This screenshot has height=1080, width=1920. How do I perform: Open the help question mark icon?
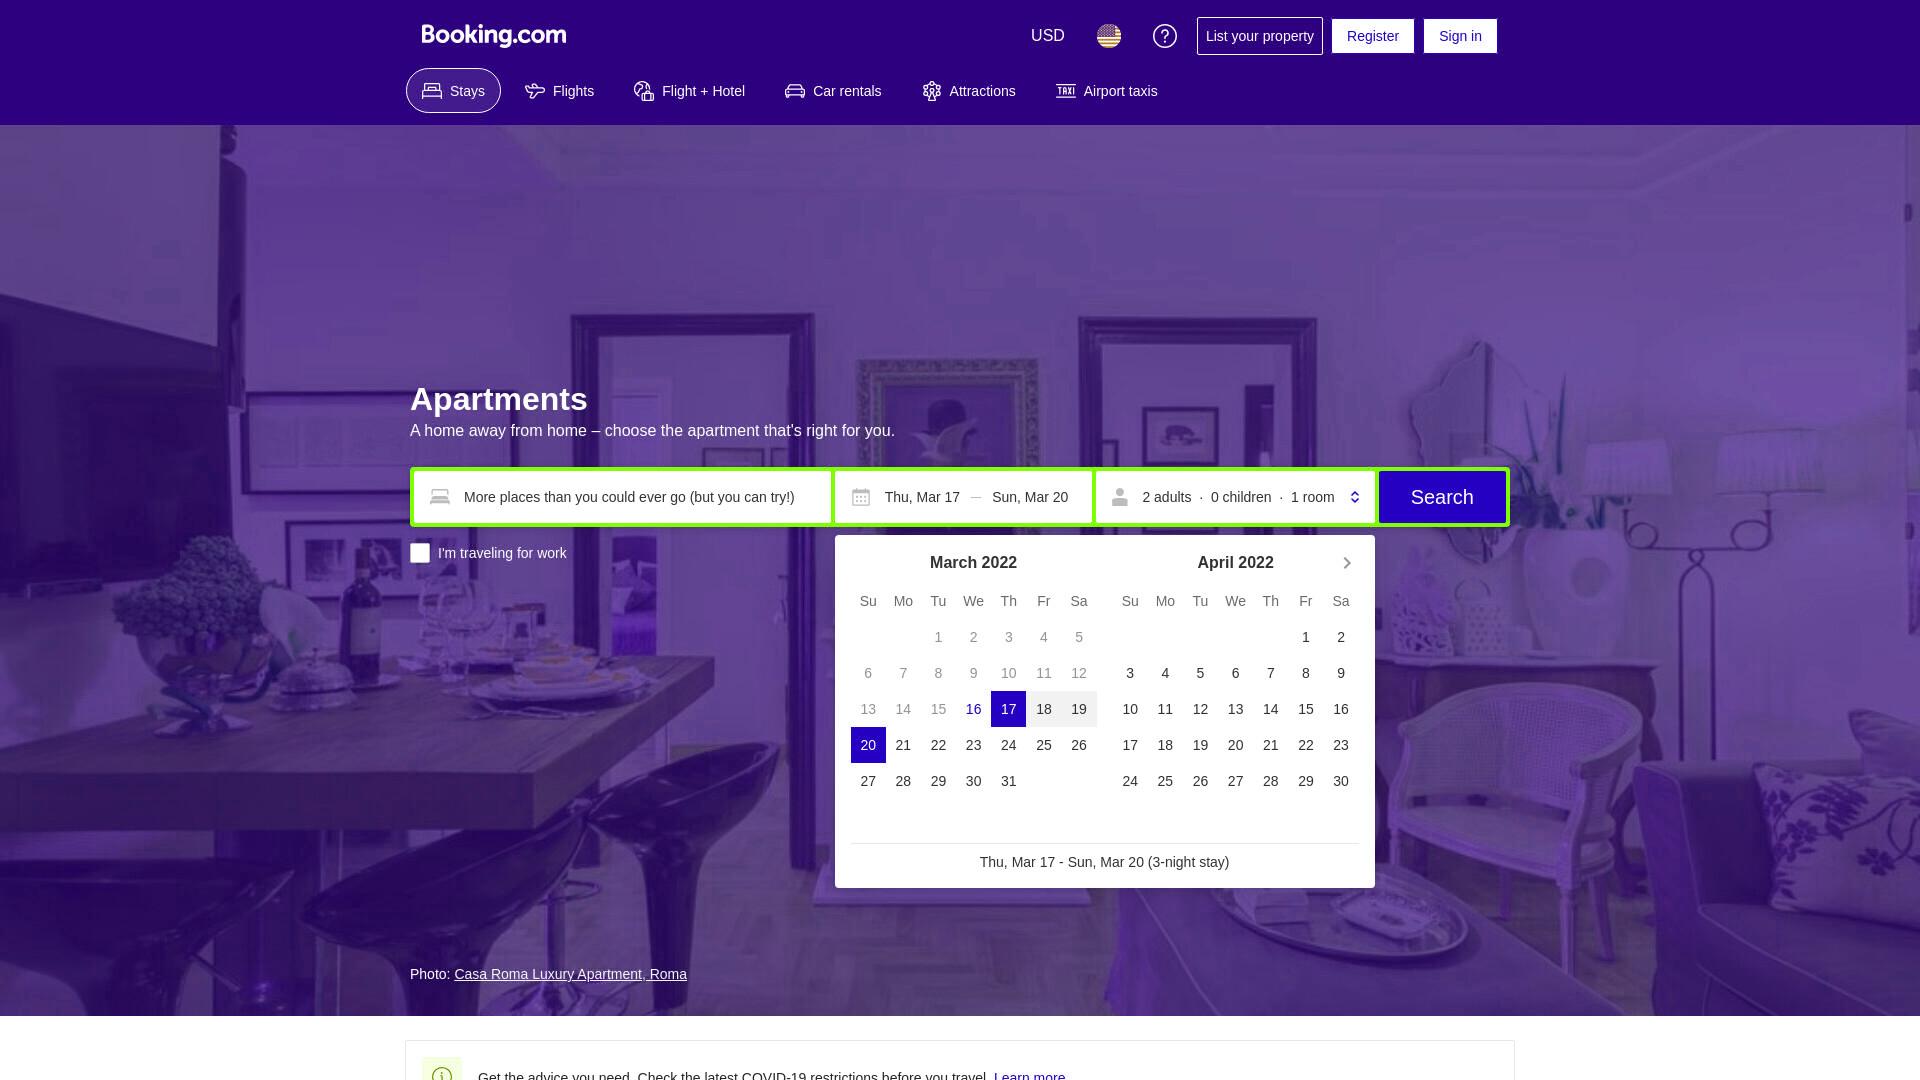[x=1165, y=36]
